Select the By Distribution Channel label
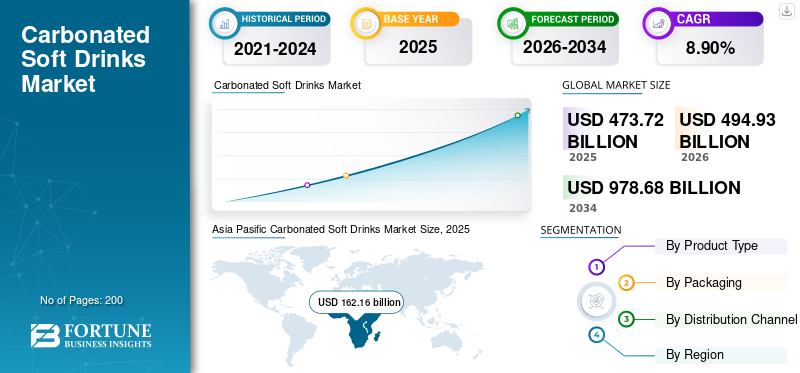The image size is (800, 373). [x=731, y=319]
